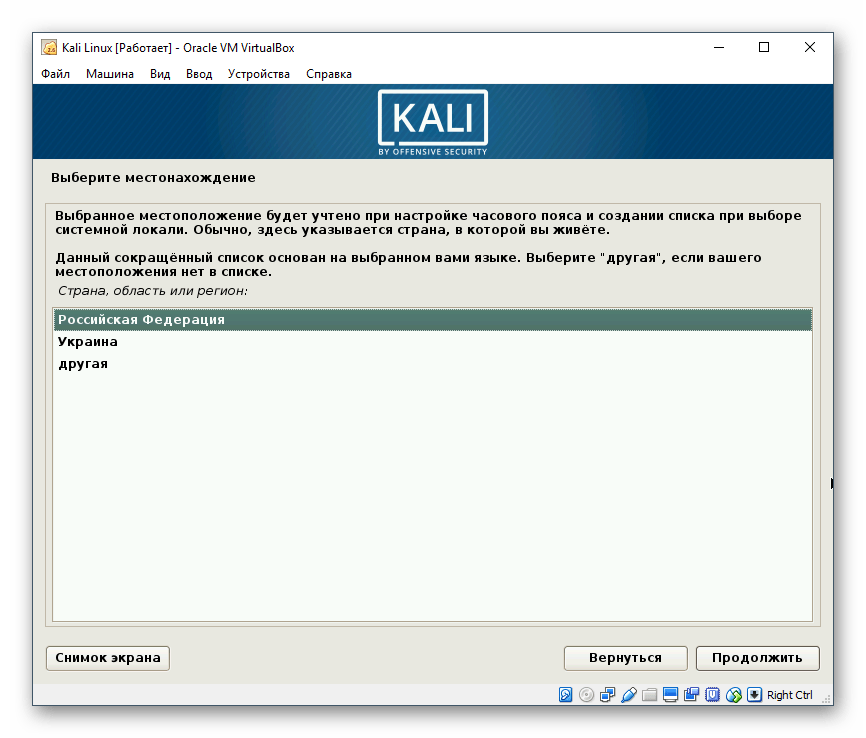Open shared folders status icon
Viewport: 866px width, 738px height.
point(648,694)
